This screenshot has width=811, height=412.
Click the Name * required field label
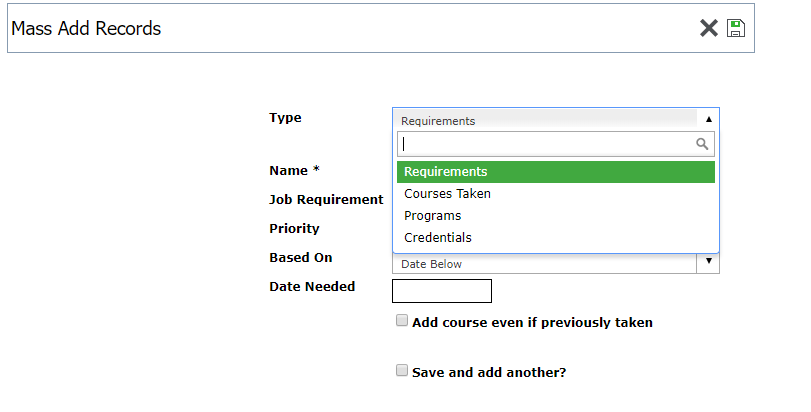pyautogui.click(x=294, y=171)
